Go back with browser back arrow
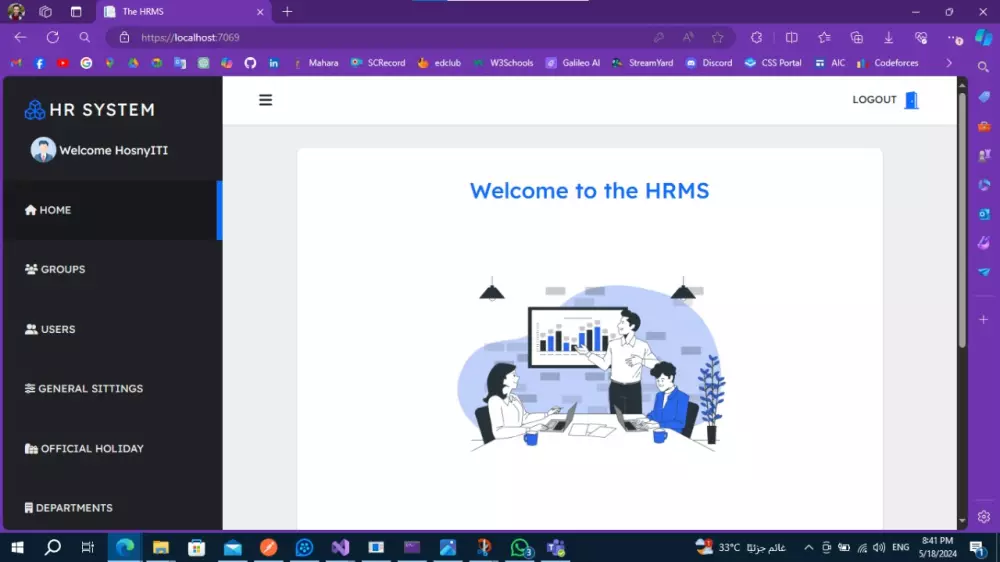 (x=20, y=38)
